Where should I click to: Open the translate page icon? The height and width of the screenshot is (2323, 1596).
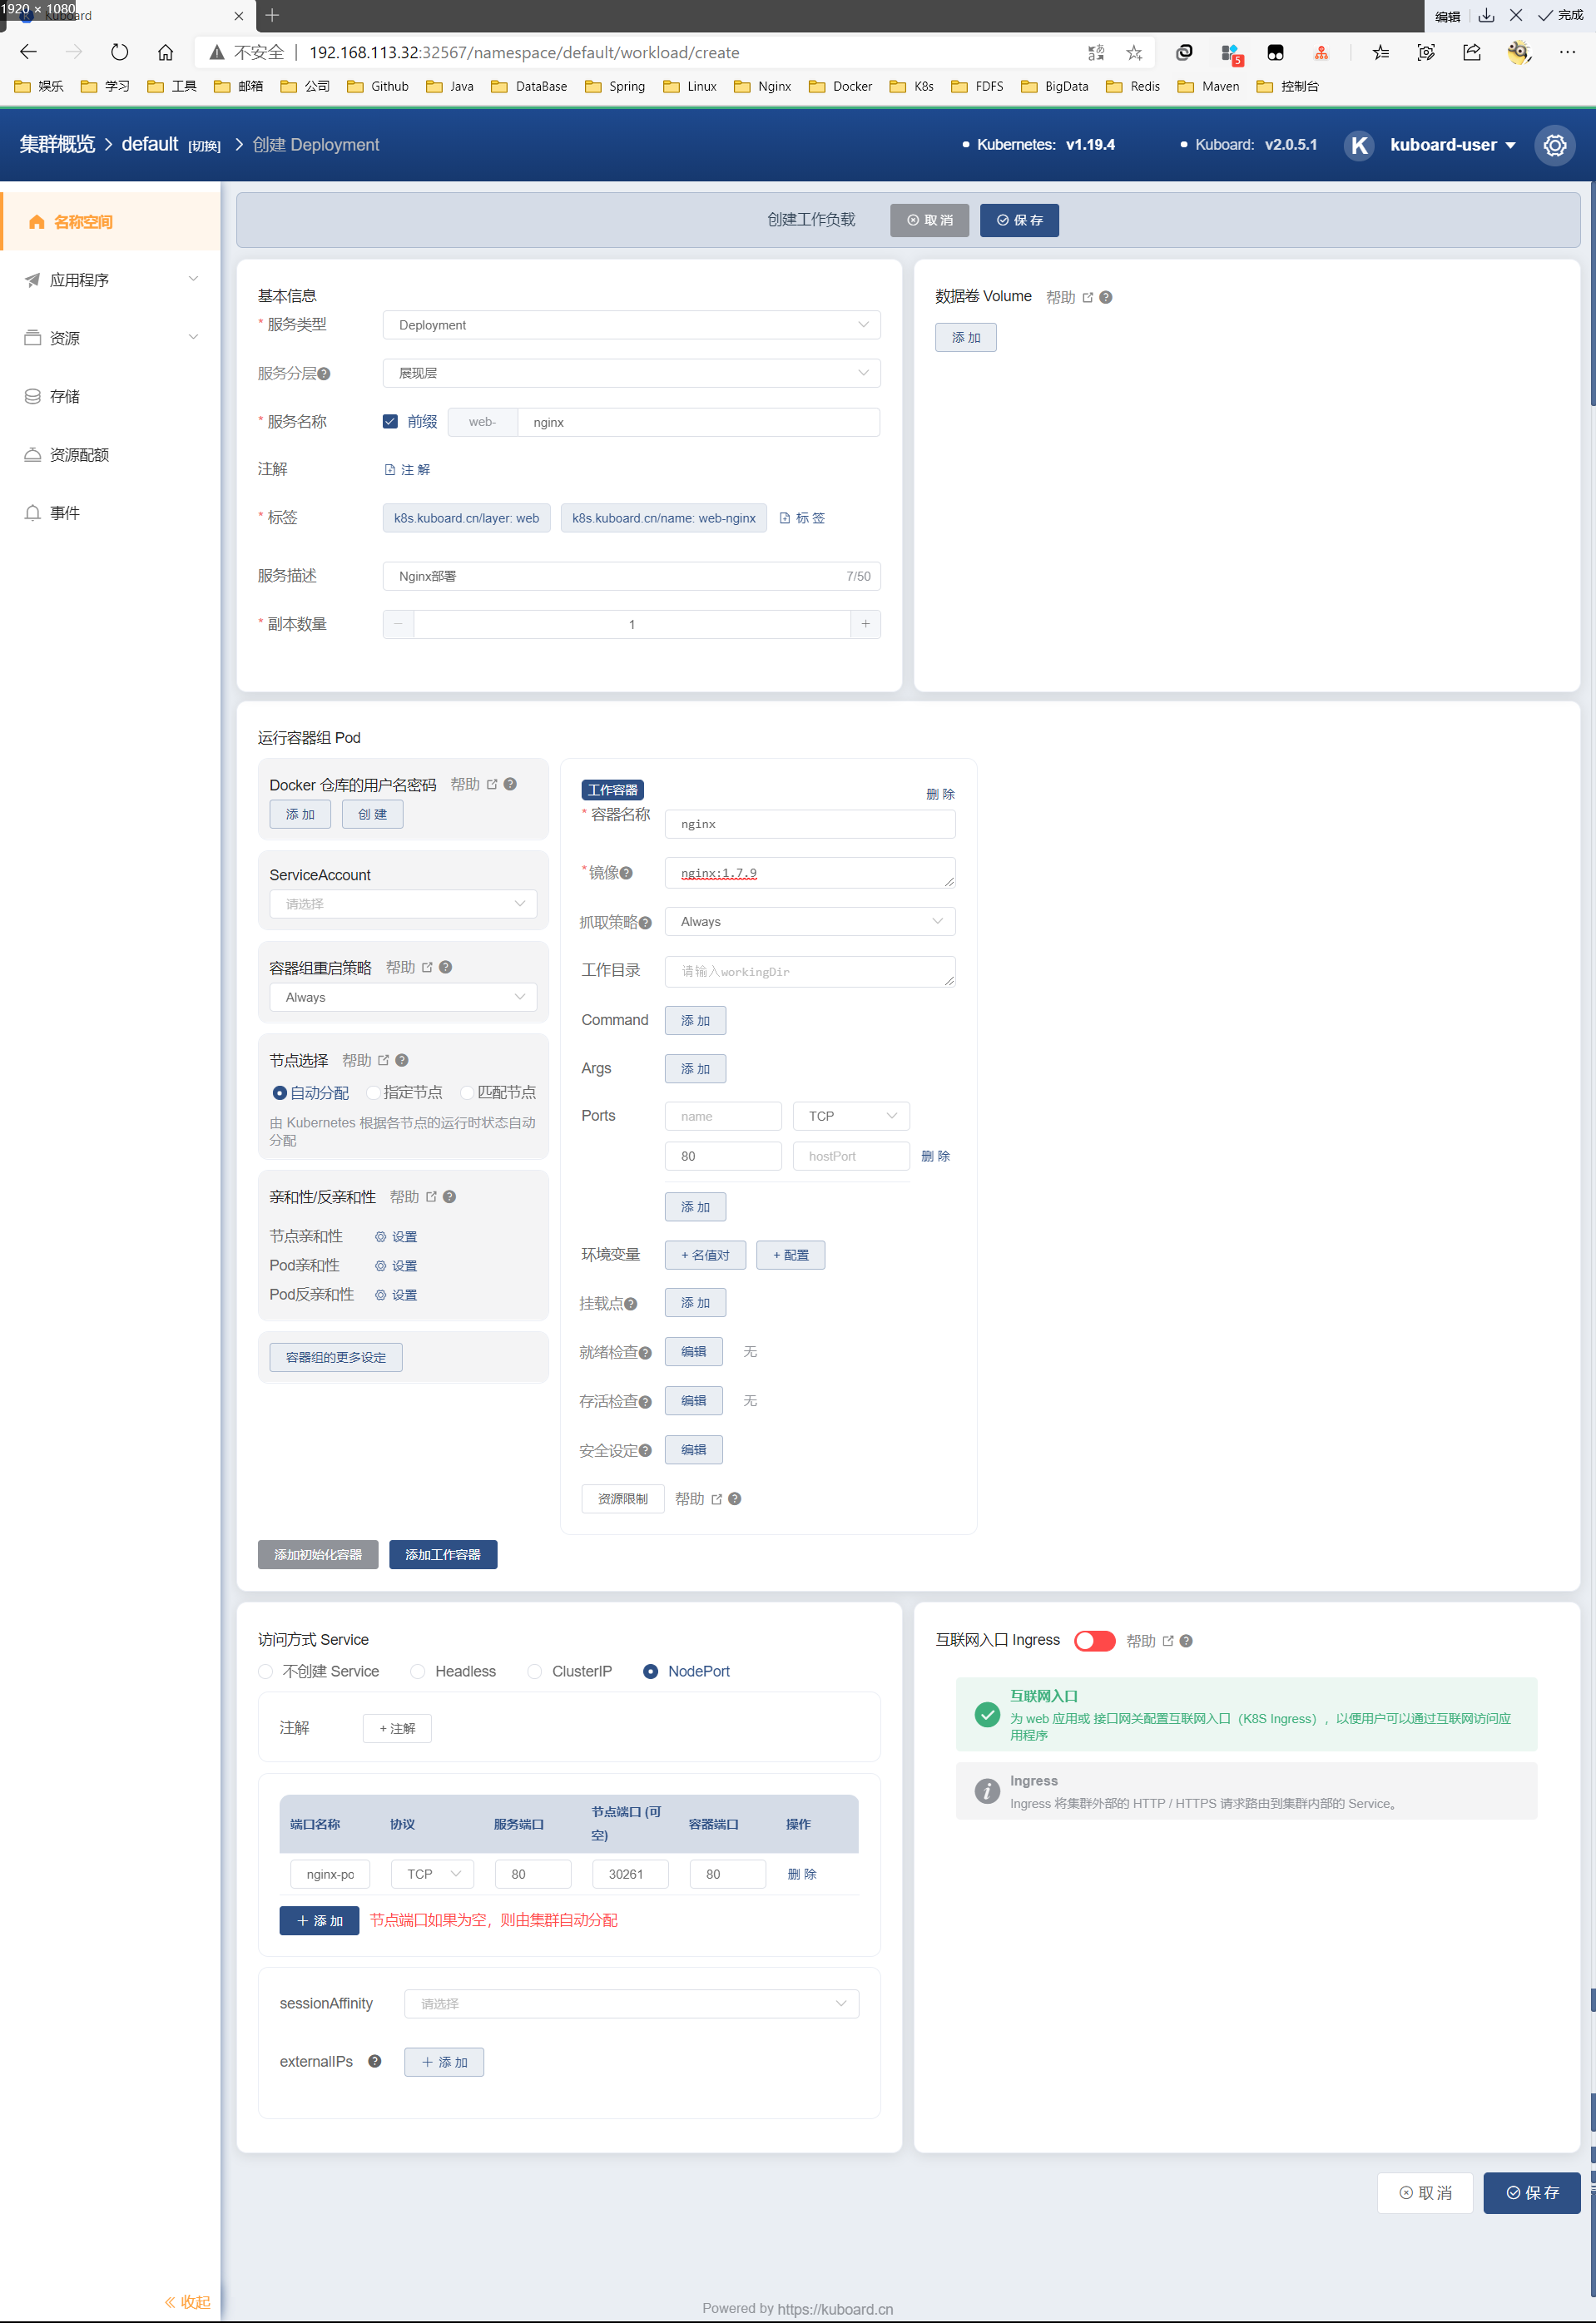click(1096, 52)
